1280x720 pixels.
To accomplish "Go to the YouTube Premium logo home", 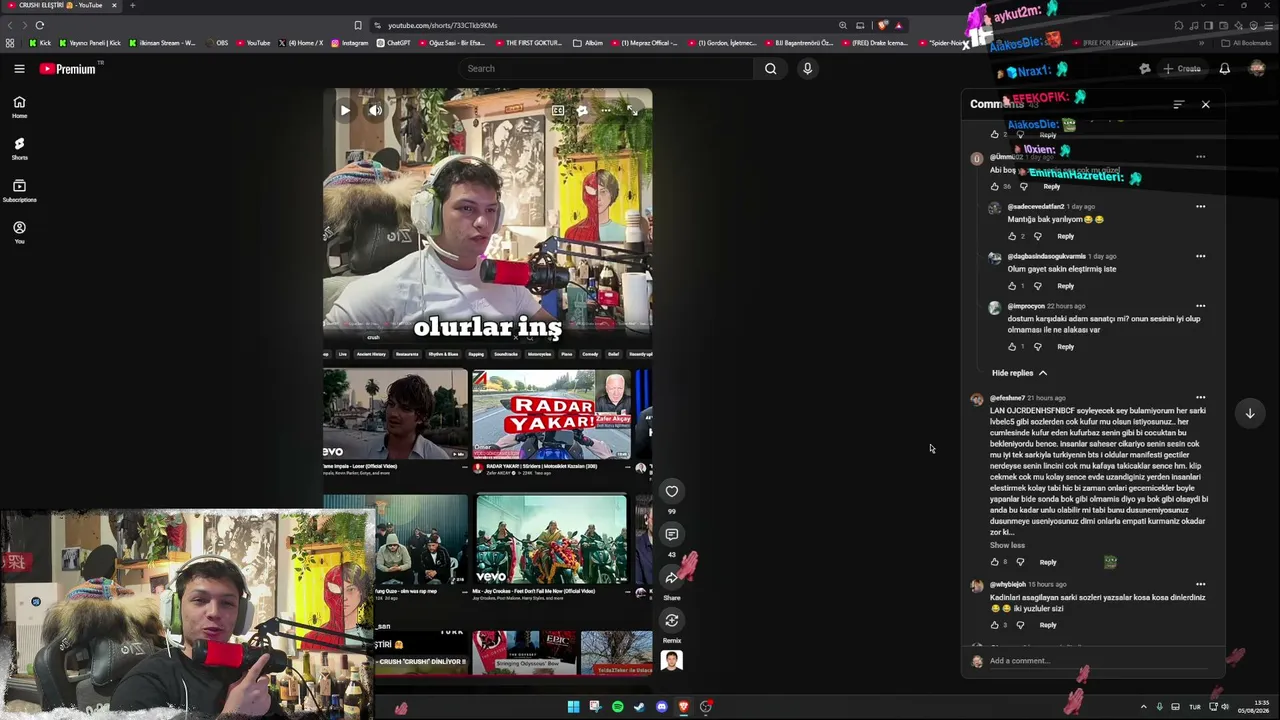I will [68, 69].
